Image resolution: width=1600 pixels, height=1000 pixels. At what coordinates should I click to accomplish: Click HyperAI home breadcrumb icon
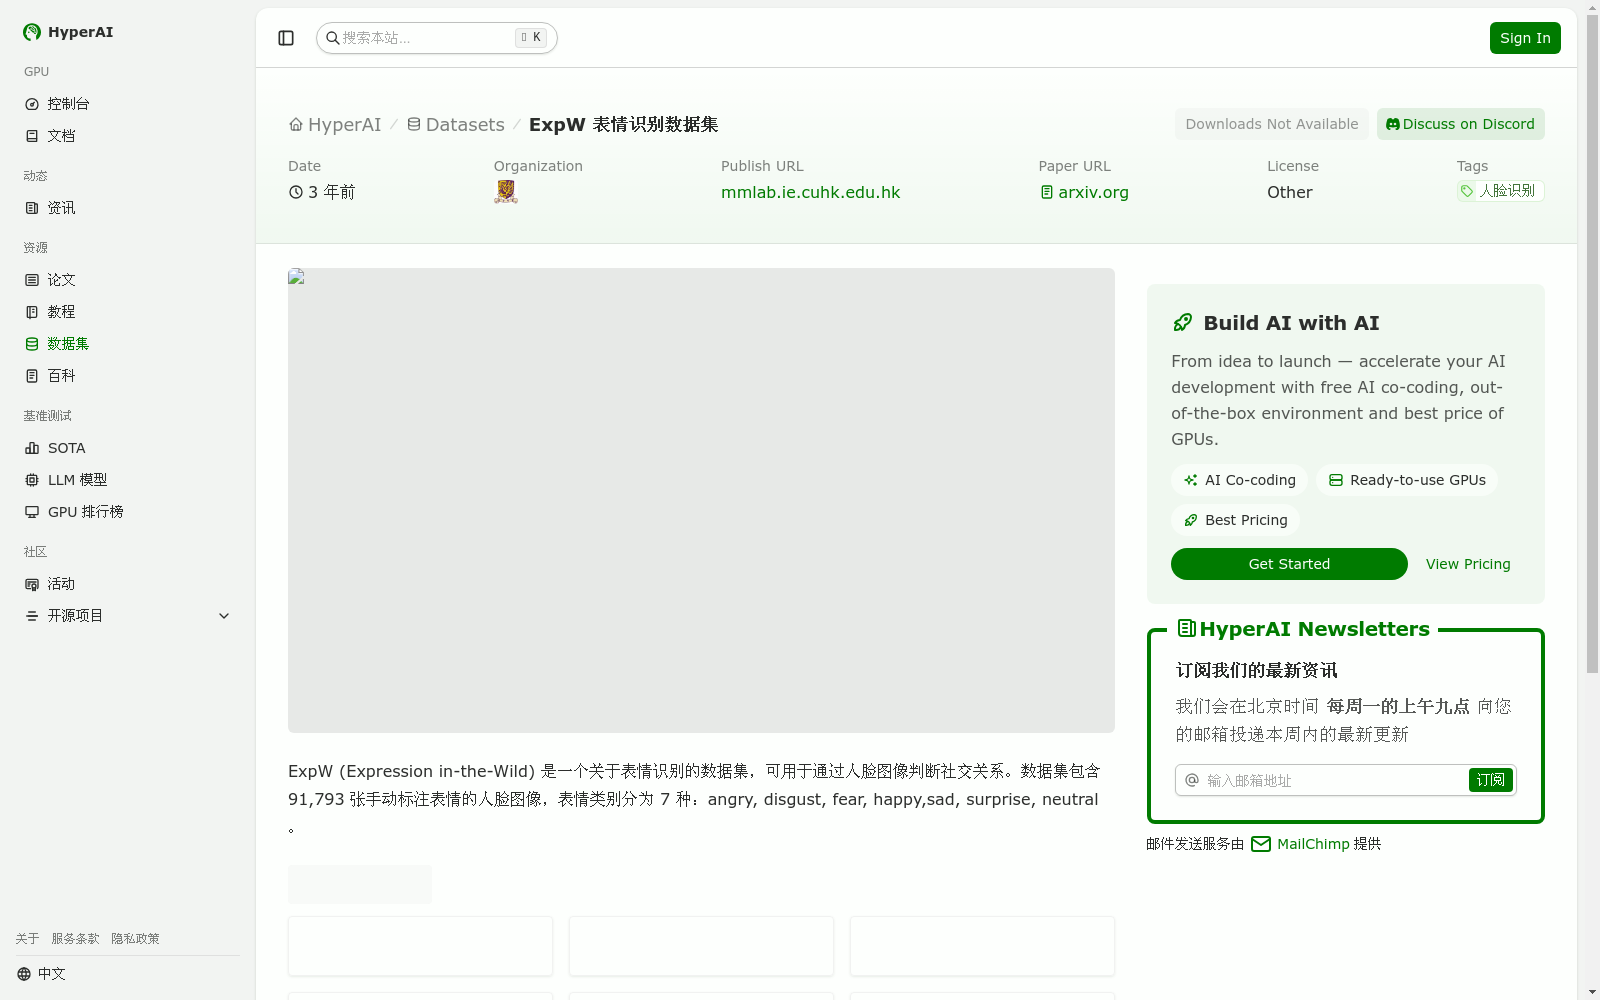tap(296, 125)
